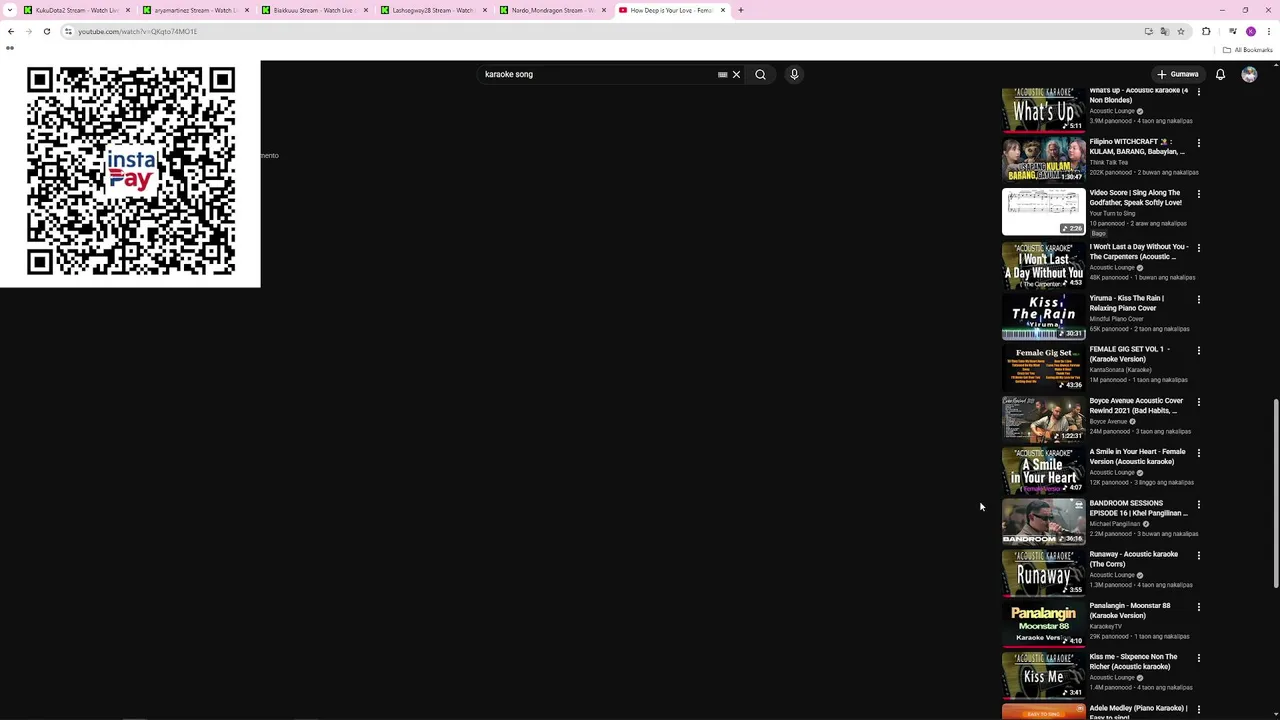Start voice search with microphone icon
This screenshot has width=1280, height=720.
(x=794, y=74)
